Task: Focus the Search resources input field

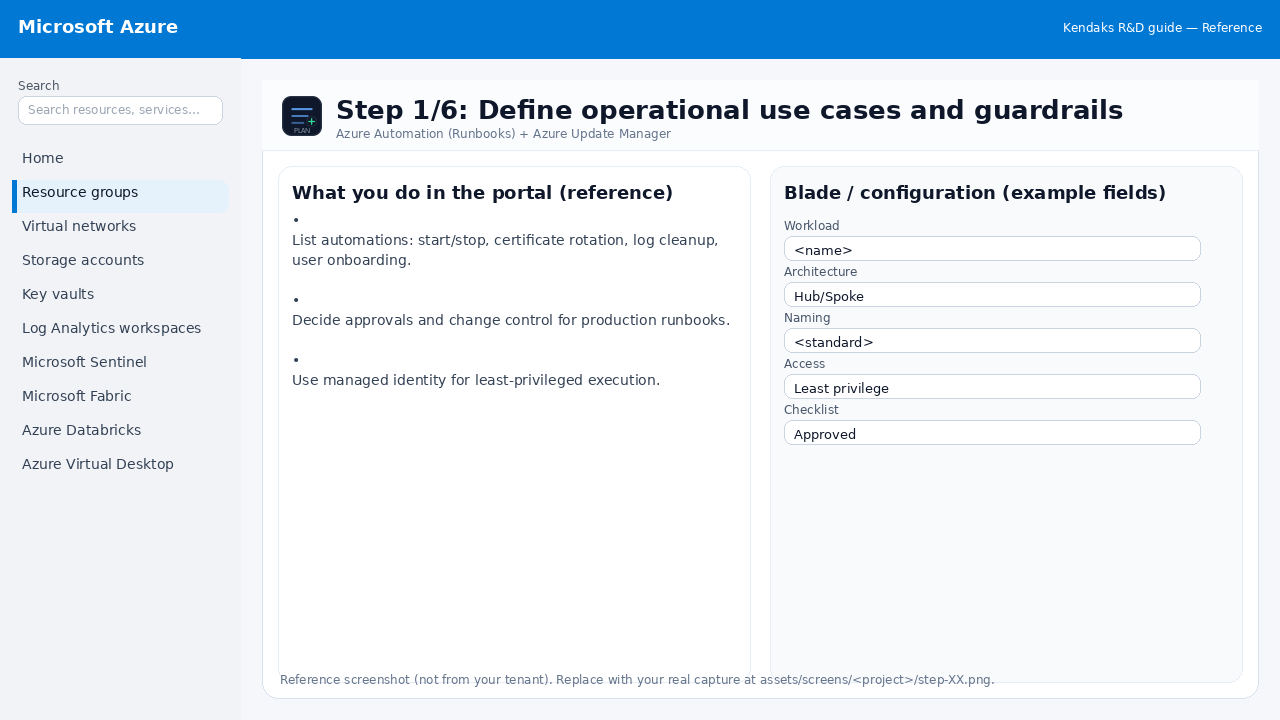Action: click(x=120, y=110)
